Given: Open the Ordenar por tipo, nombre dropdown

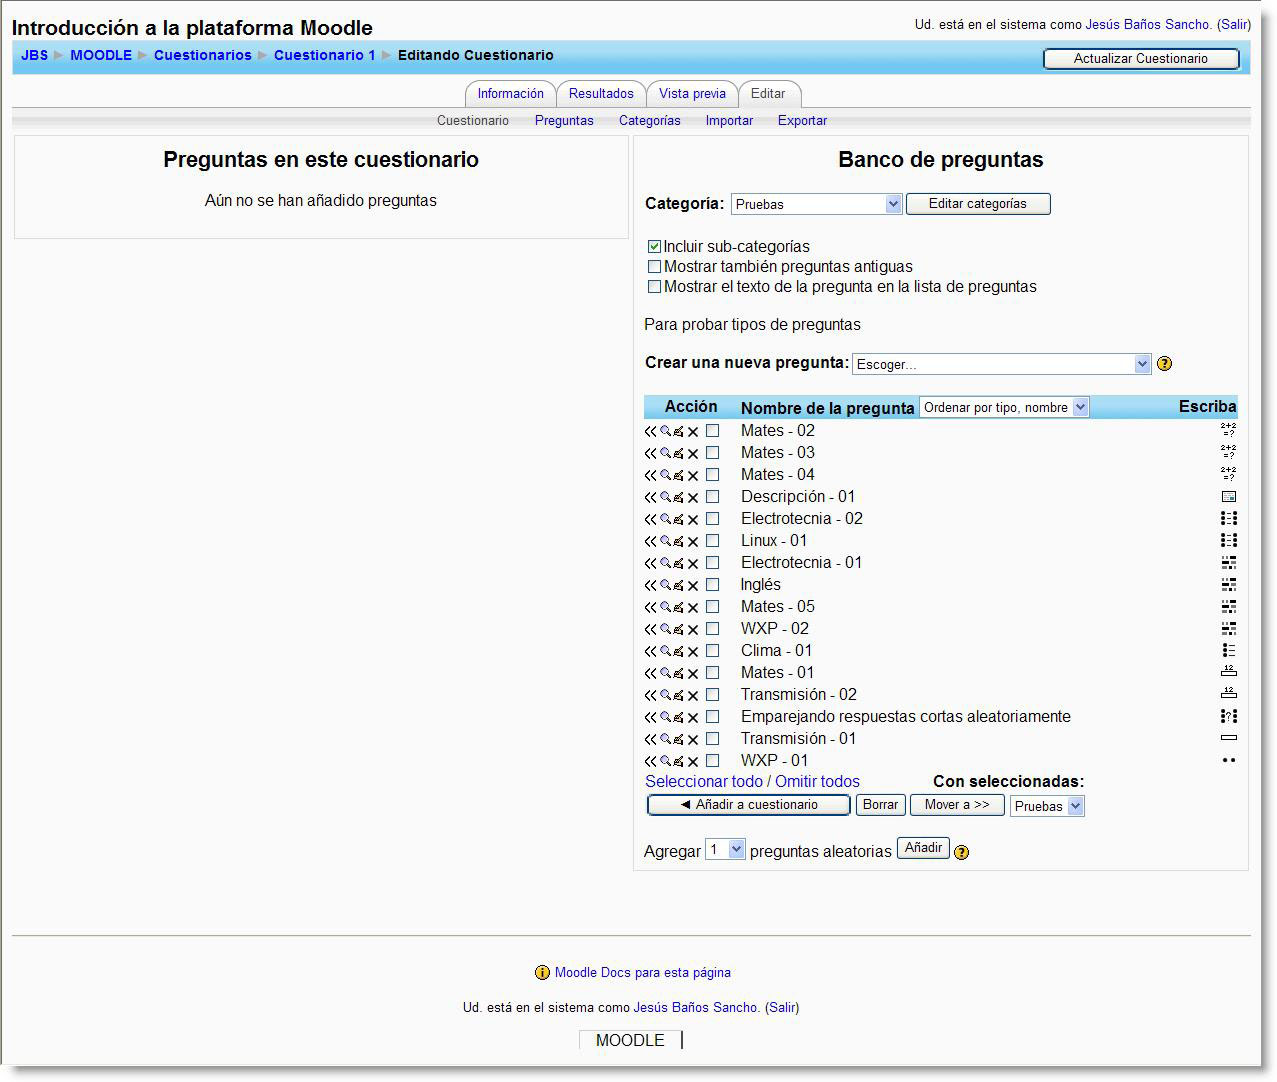Looking at the screenshot, I should click(1003, 407).
